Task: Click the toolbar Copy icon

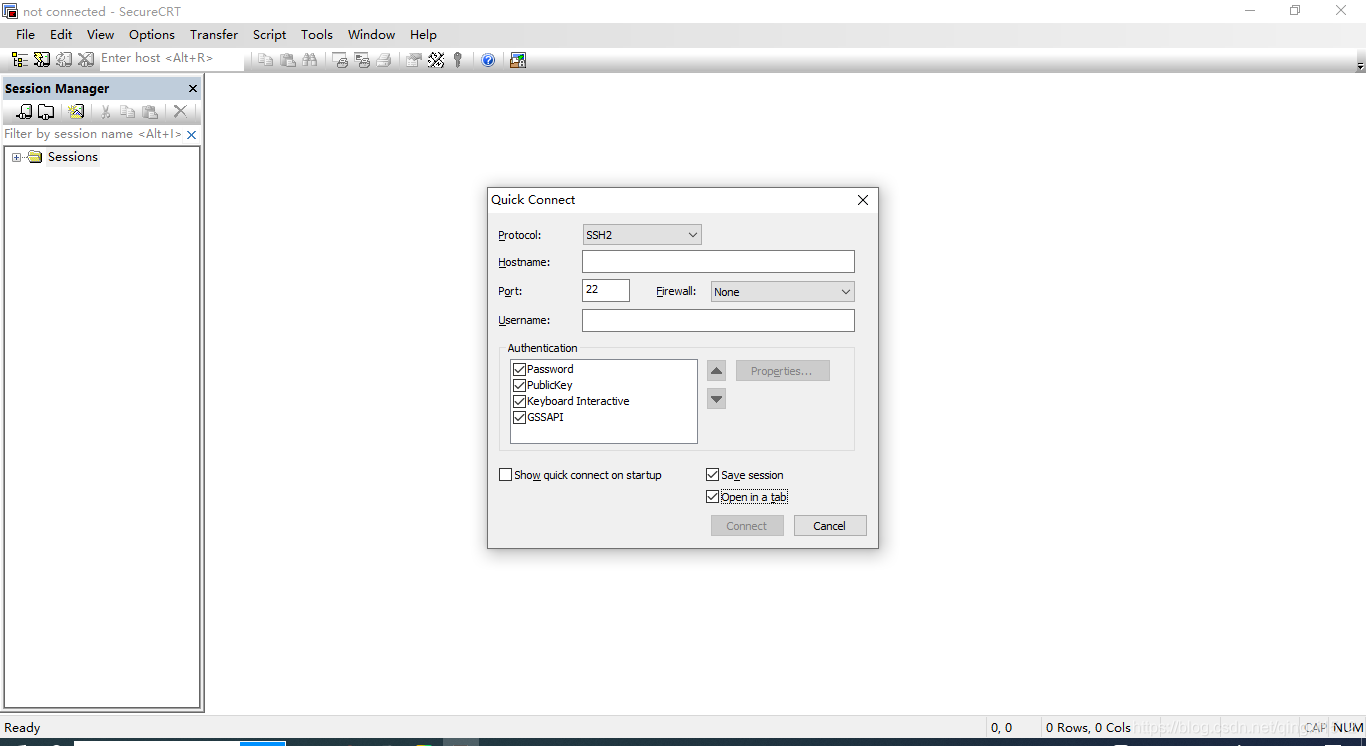Action: pyautogui.click(x=265, y=60)
